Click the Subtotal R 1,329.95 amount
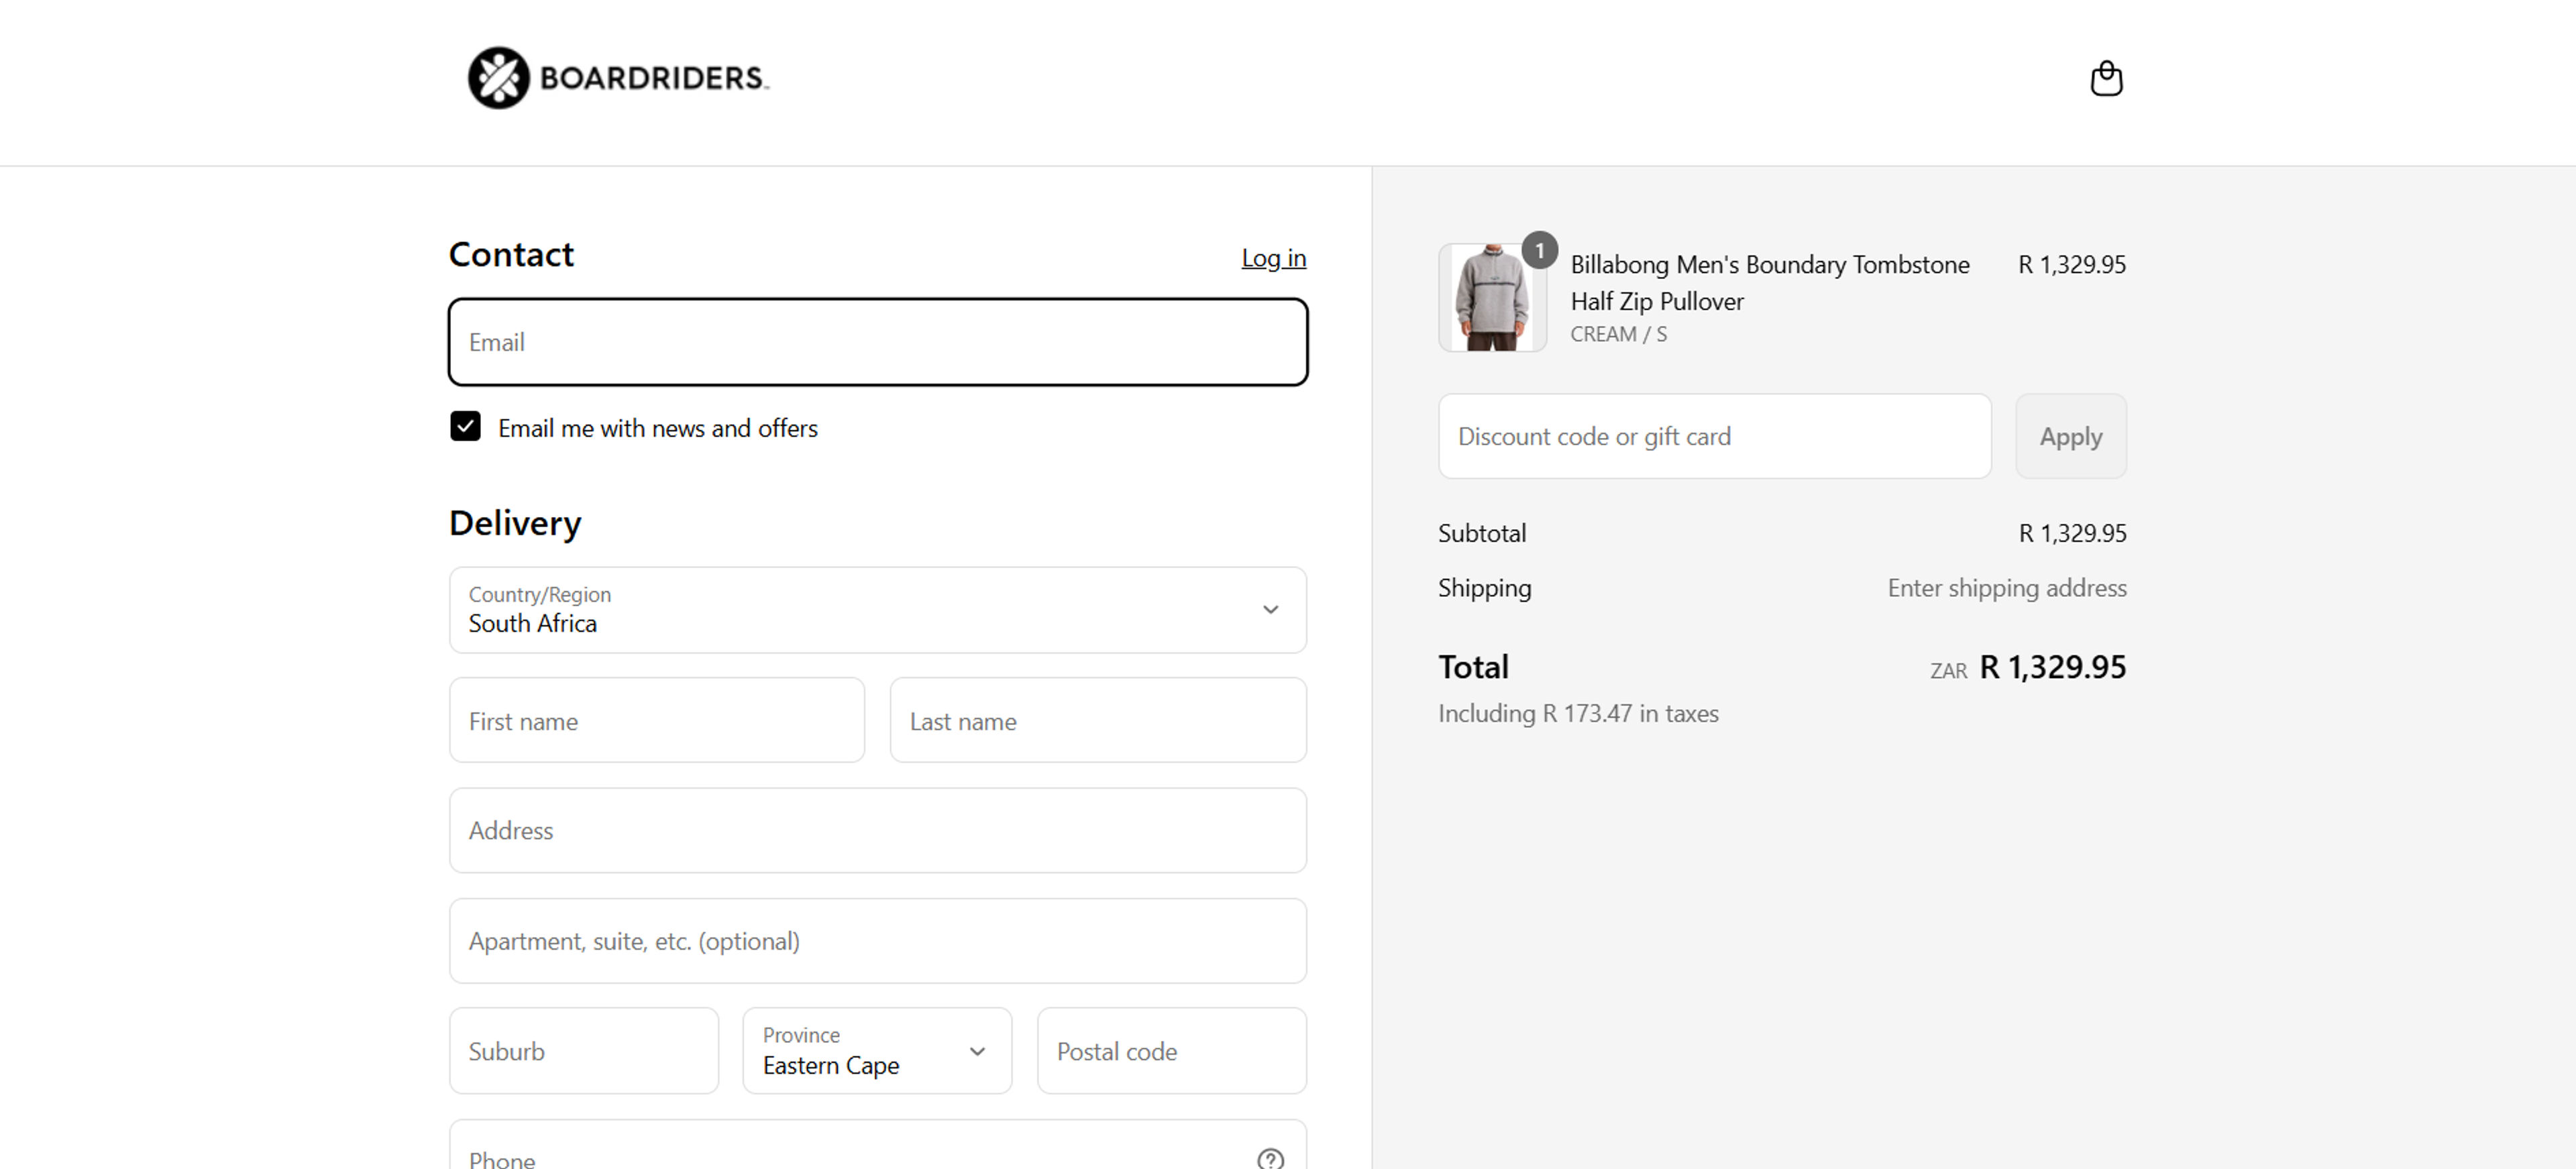Screen dimensions: 2576x1169 (2072, 533)
